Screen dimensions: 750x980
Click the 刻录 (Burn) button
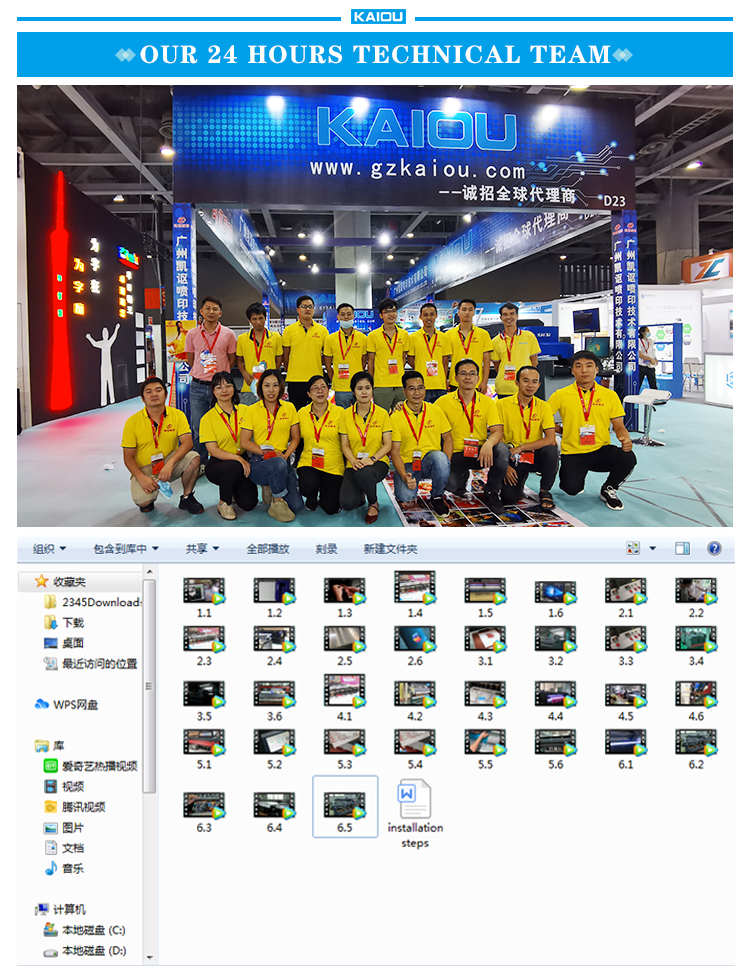point(326,549)
